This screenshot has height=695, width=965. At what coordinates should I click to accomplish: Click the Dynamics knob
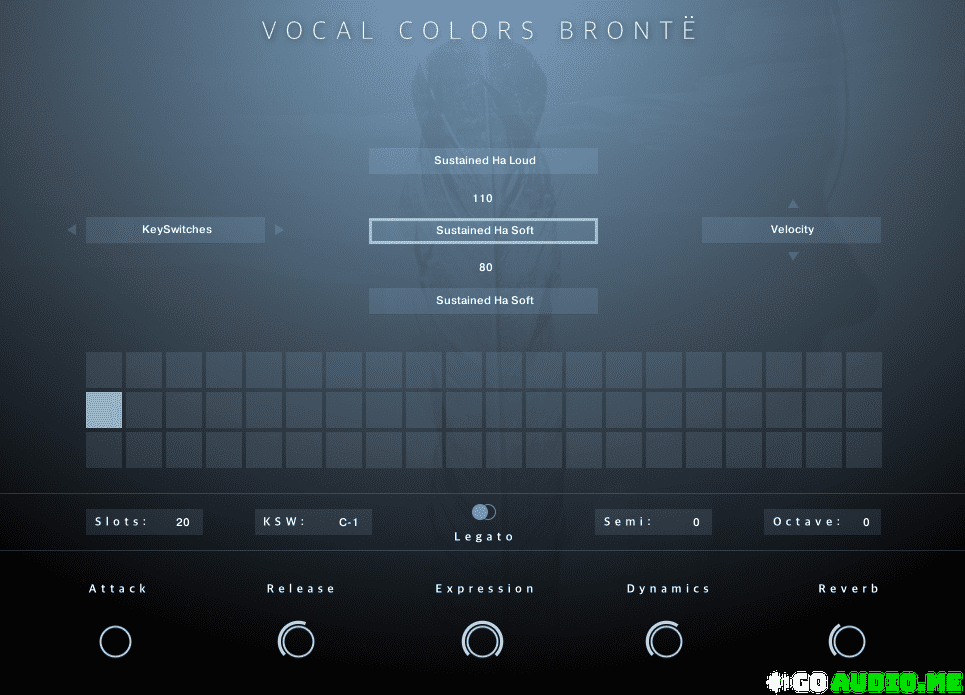665,640
